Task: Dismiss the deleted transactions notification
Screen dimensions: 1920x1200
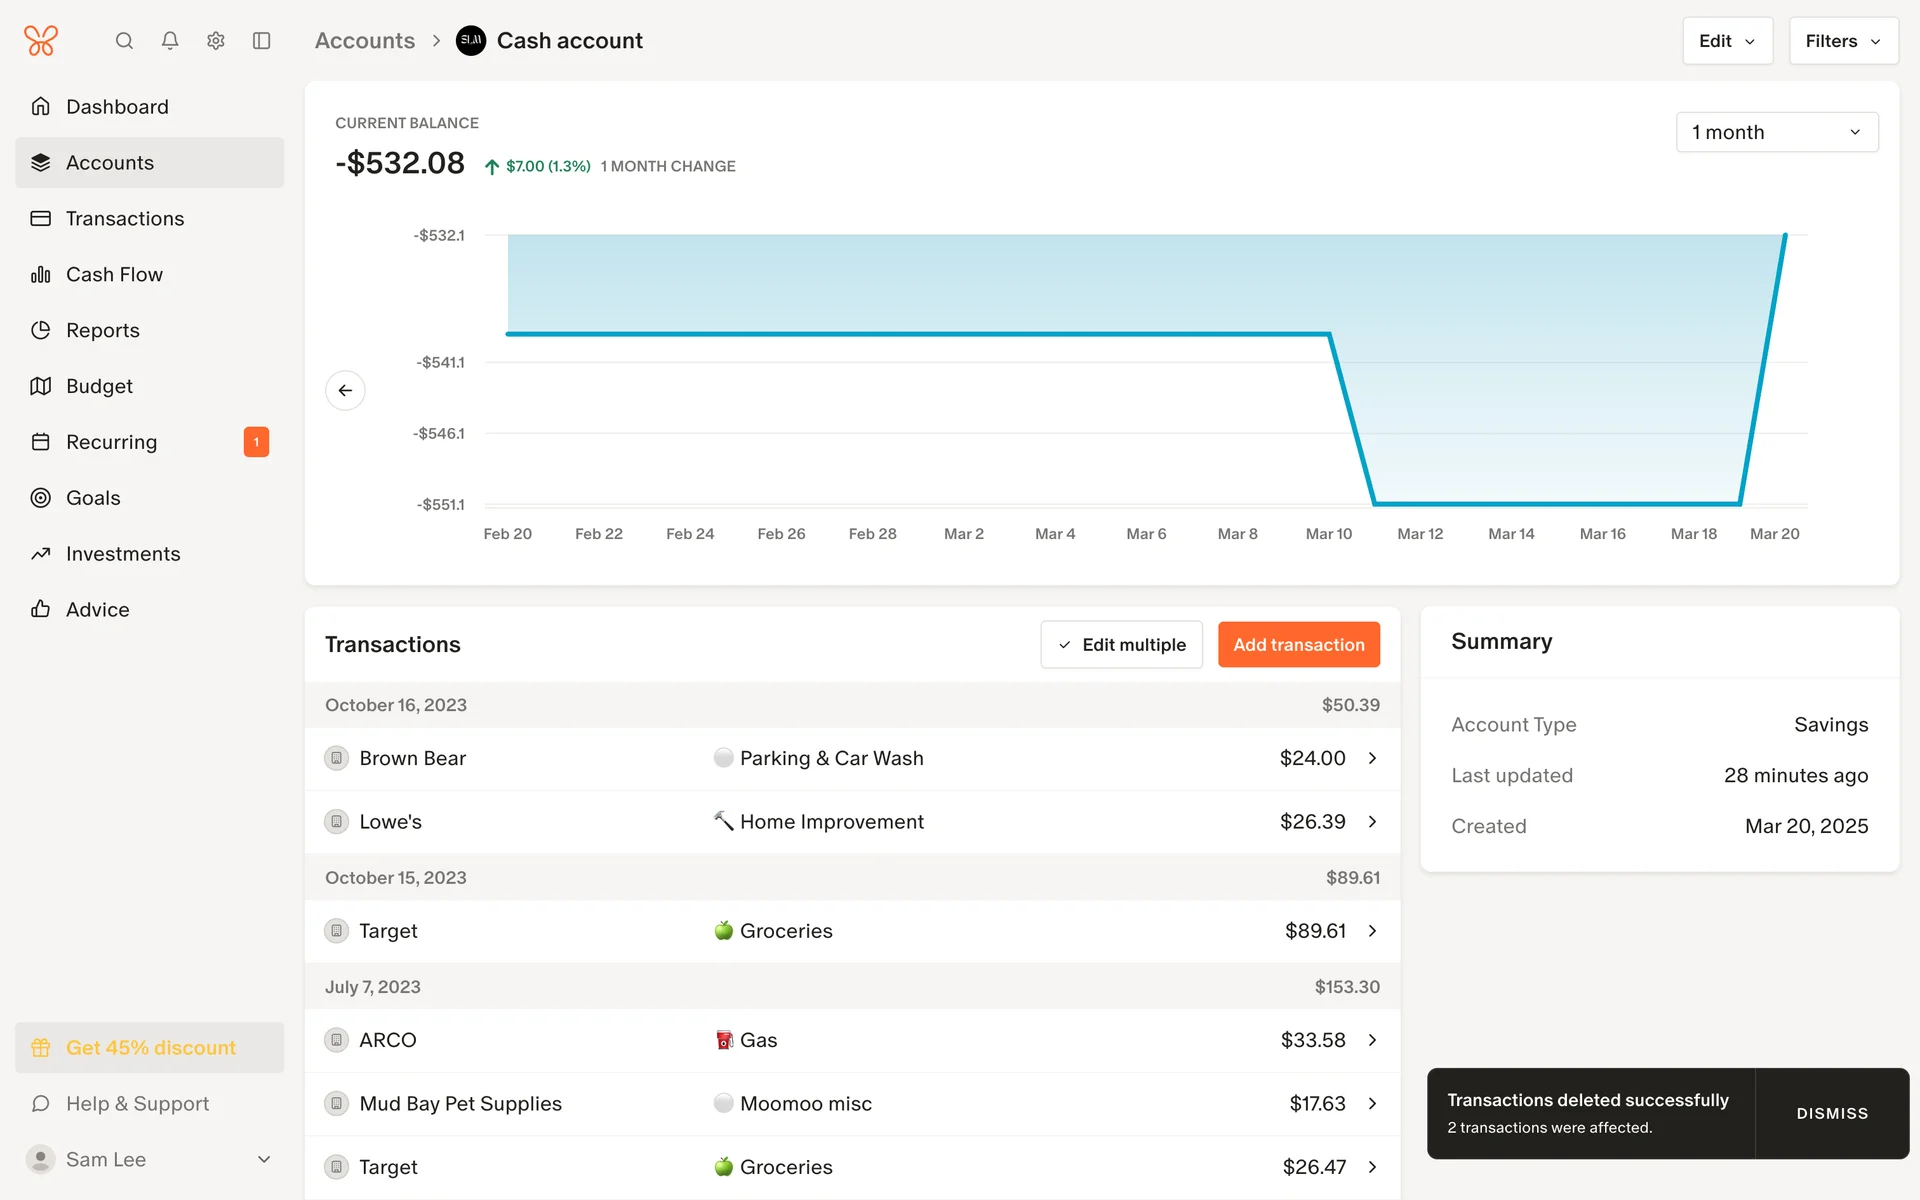Action: point(1831,1113)
